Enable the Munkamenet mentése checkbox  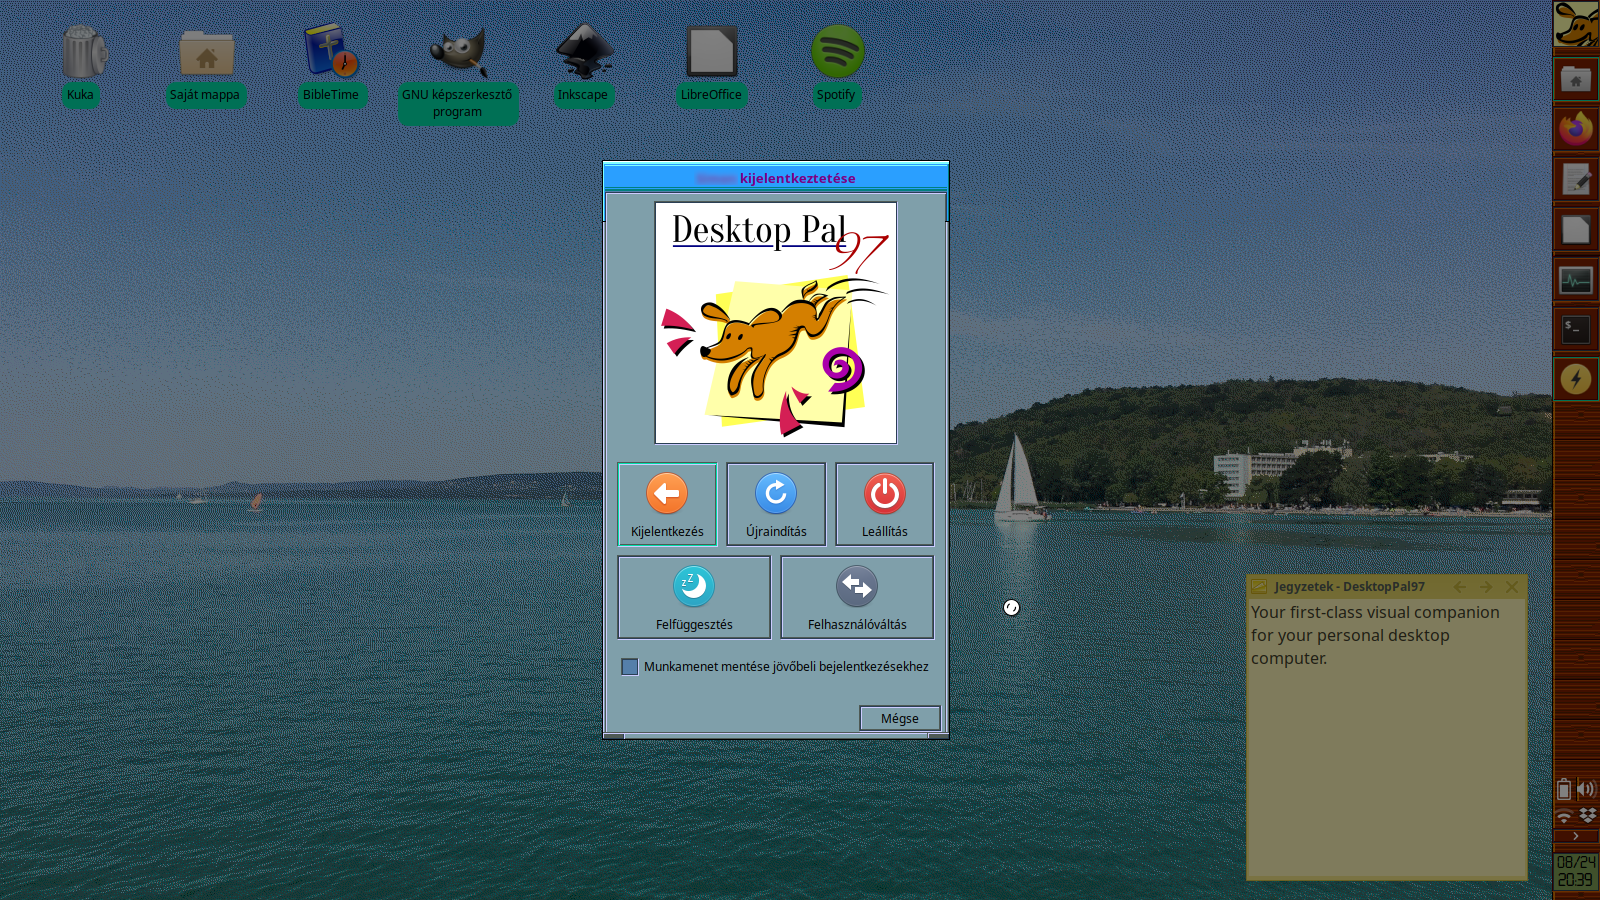pos(630,667)
